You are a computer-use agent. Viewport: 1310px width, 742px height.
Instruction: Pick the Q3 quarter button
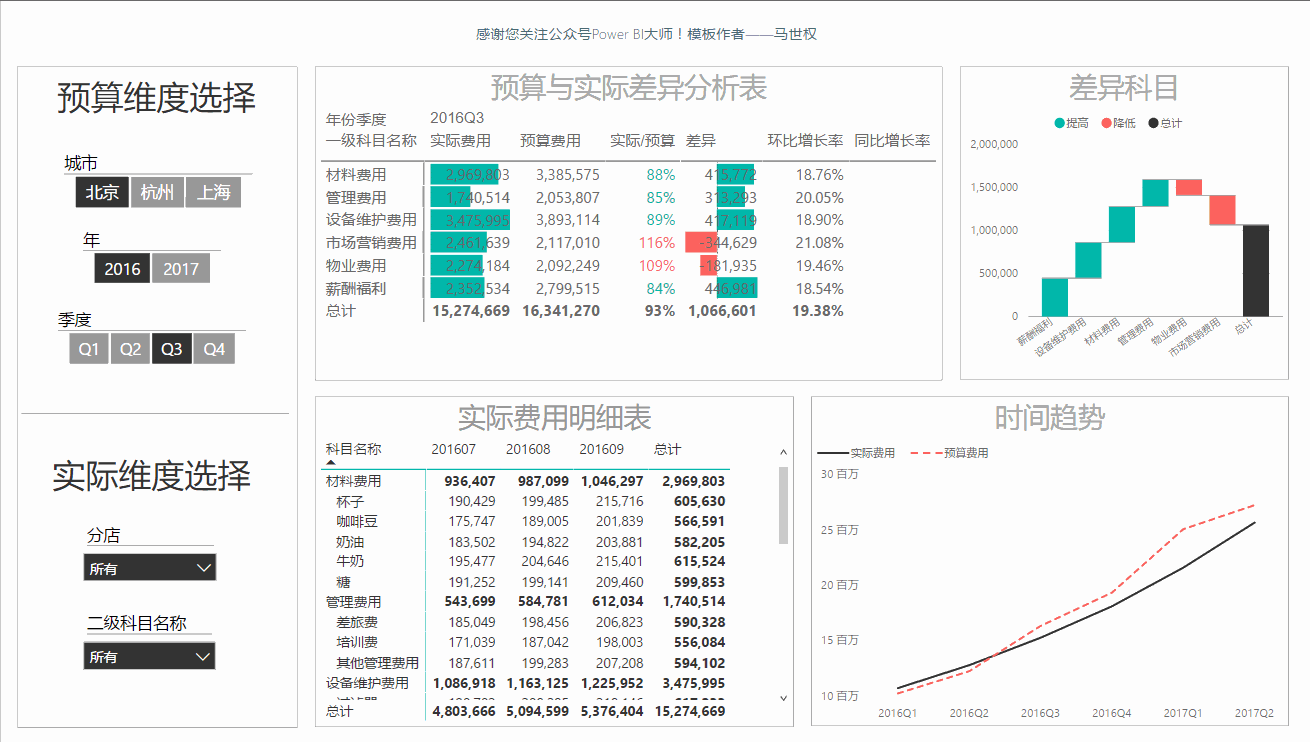(x=172, y=349)
